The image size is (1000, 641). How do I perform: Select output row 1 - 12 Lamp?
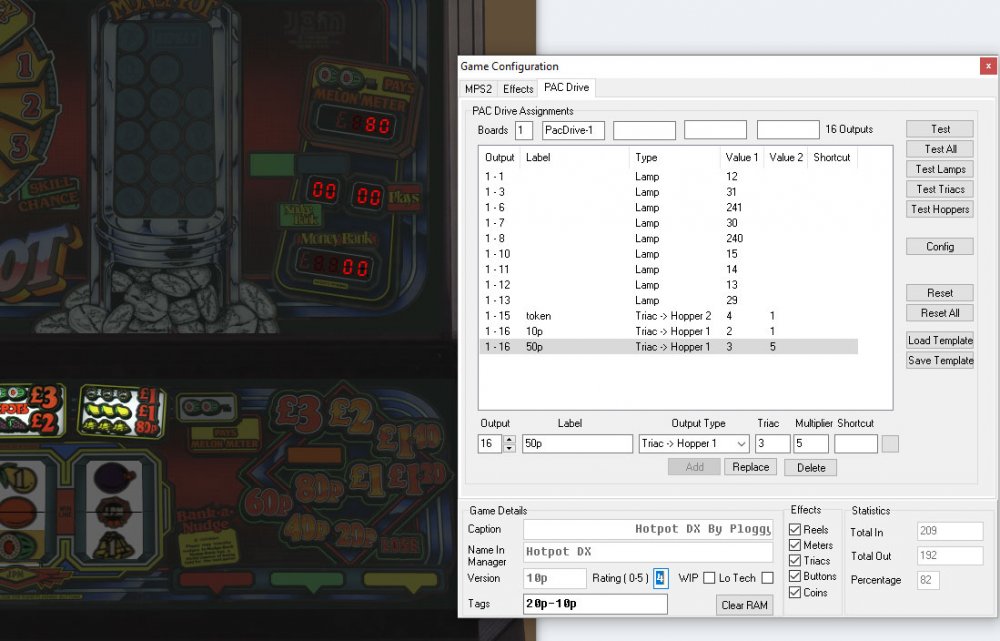[668, 284]
